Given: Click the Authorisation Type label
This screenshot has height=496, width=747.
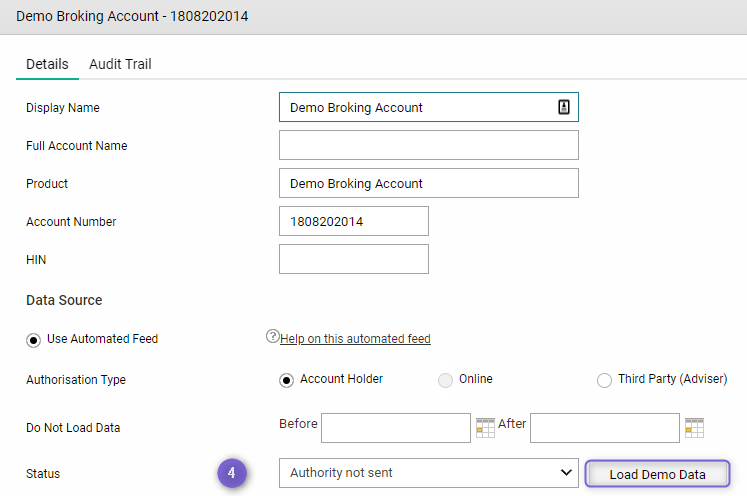Looking at the screenshot, I should point(76,380).
